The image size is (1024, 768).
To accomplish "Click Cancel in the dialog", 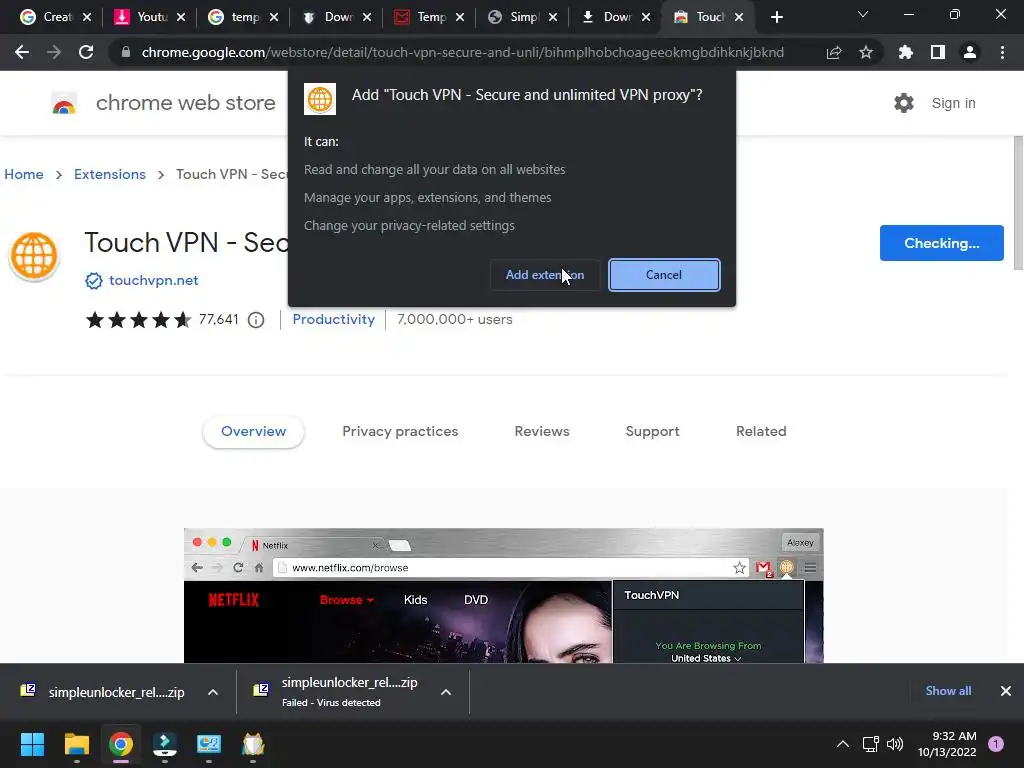I will coord(664,275).
